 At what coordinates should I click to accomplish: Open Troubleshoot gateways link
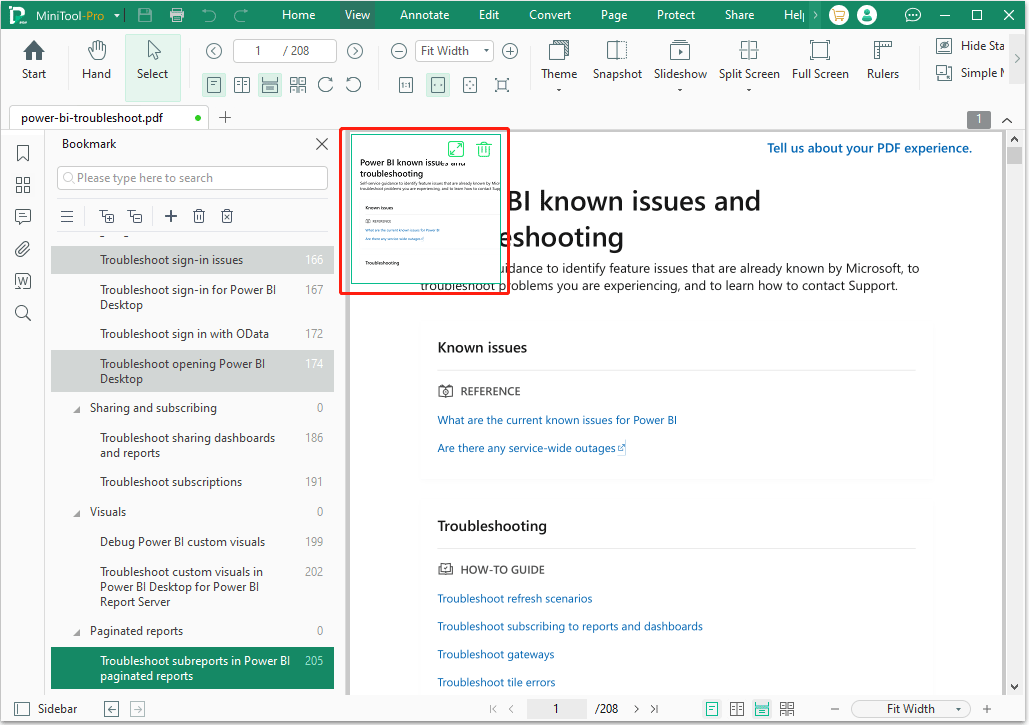click(x=495, y=654)
